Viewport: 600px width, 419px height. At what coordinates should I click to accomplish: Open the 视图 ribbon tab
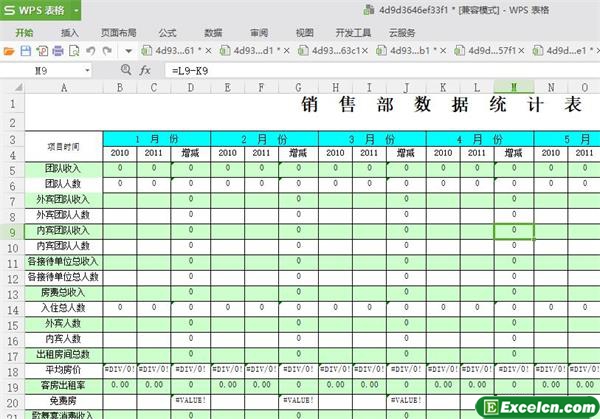coord(305,33)
